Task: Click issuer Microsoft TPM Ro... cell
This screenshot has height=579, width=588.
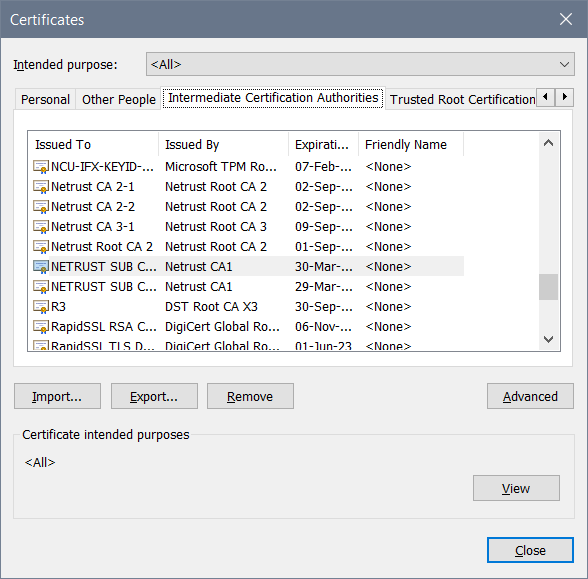Action: pyautogui.click(x=221, y=166)
